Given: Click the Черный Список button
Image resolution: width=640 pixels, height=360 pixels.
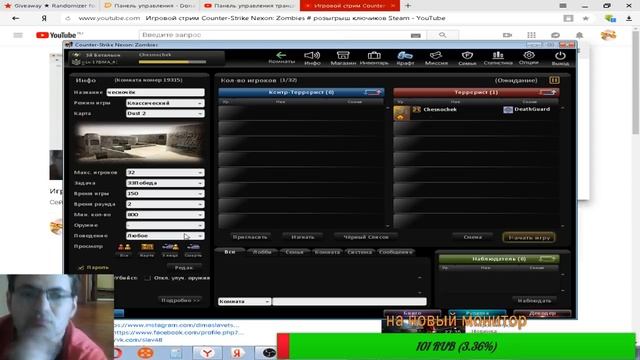Looking at the screenshot, I should [x=366, y=237].
